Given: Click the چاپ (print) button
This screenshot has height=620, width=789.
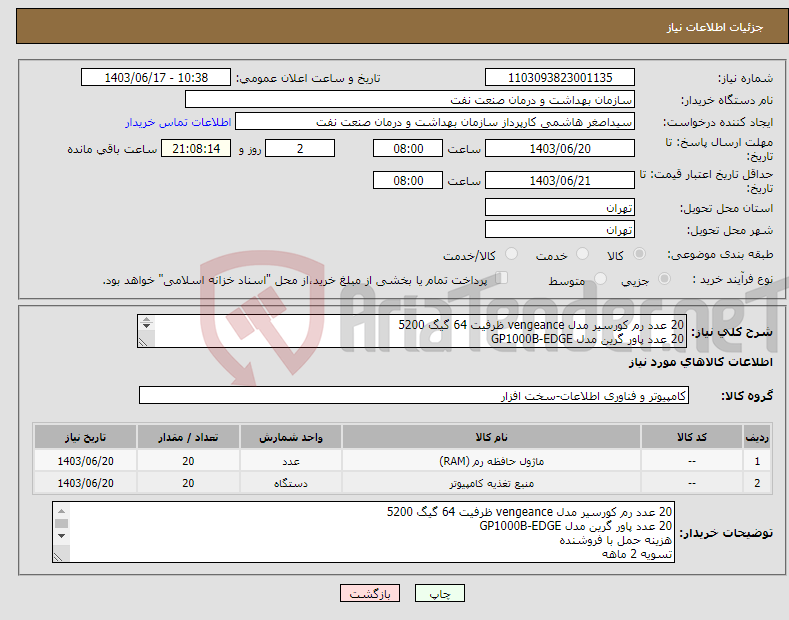Looking at the screenshot, I should point(439,593).
